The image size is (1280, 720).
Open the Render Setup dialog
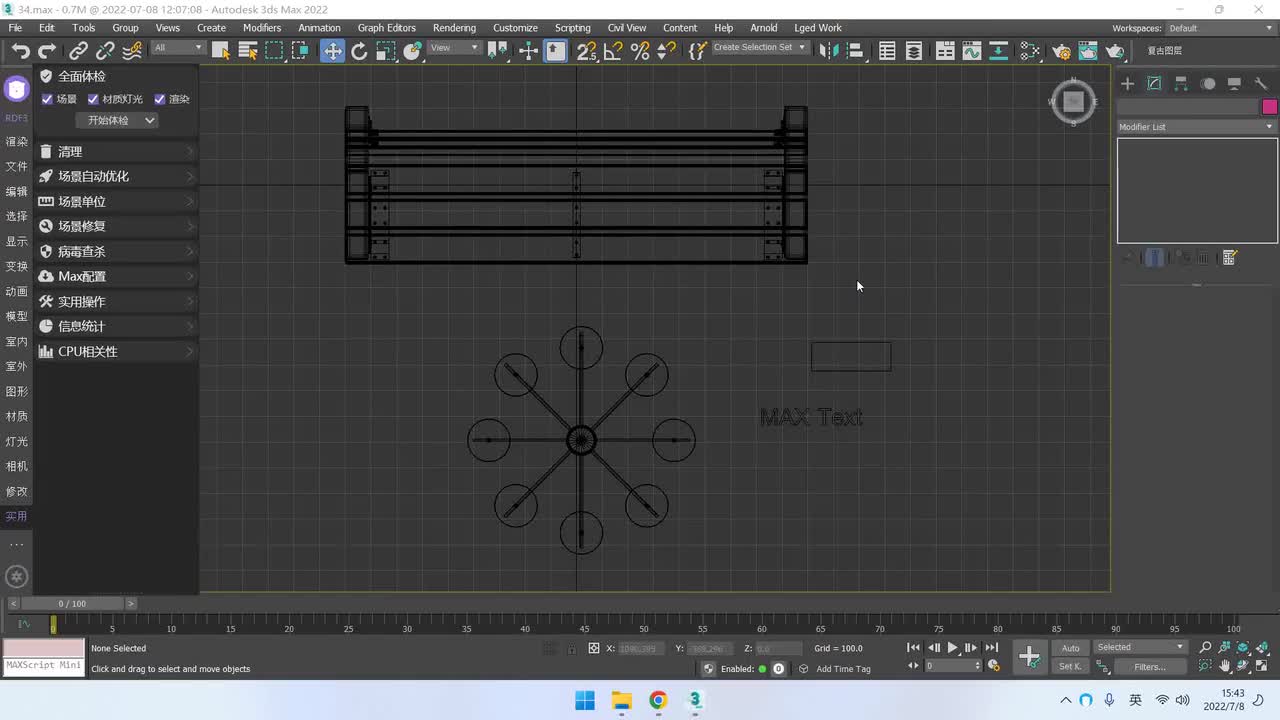click(x=1062, y=51)
